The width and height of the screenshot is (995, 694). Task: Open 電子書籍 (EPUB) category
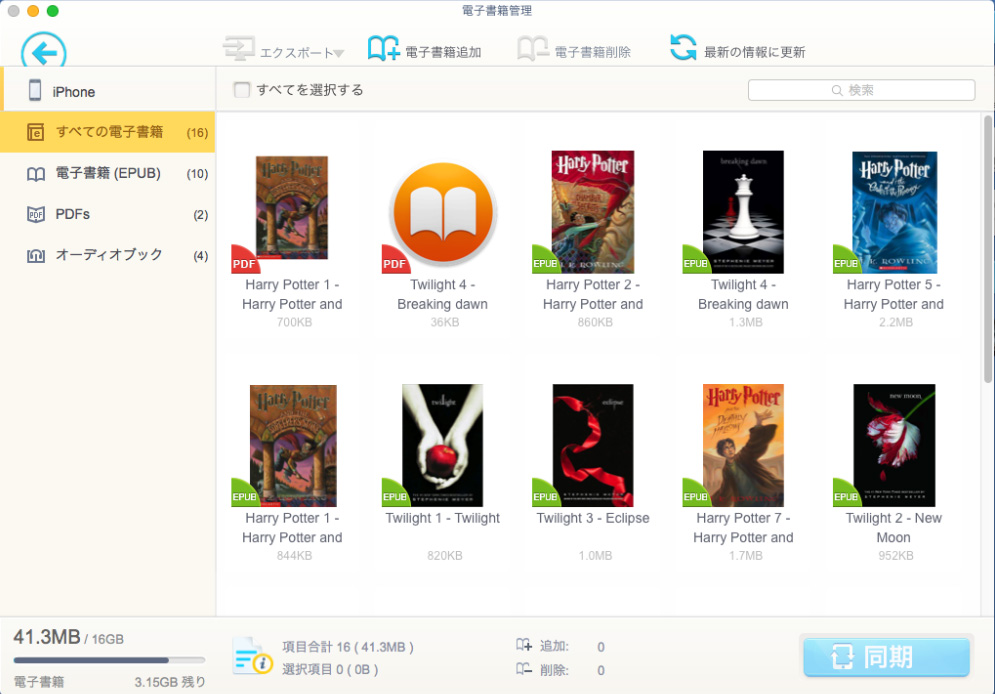coord(107,173)
